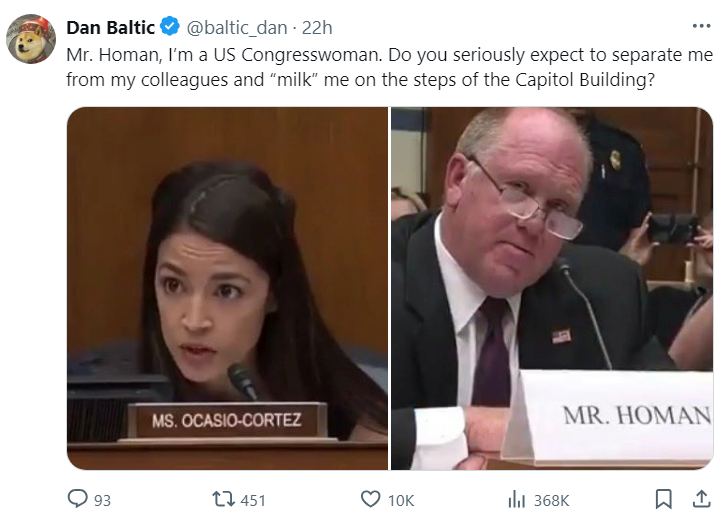
Task: Open the three-dot more options menu
Action: 701,26
